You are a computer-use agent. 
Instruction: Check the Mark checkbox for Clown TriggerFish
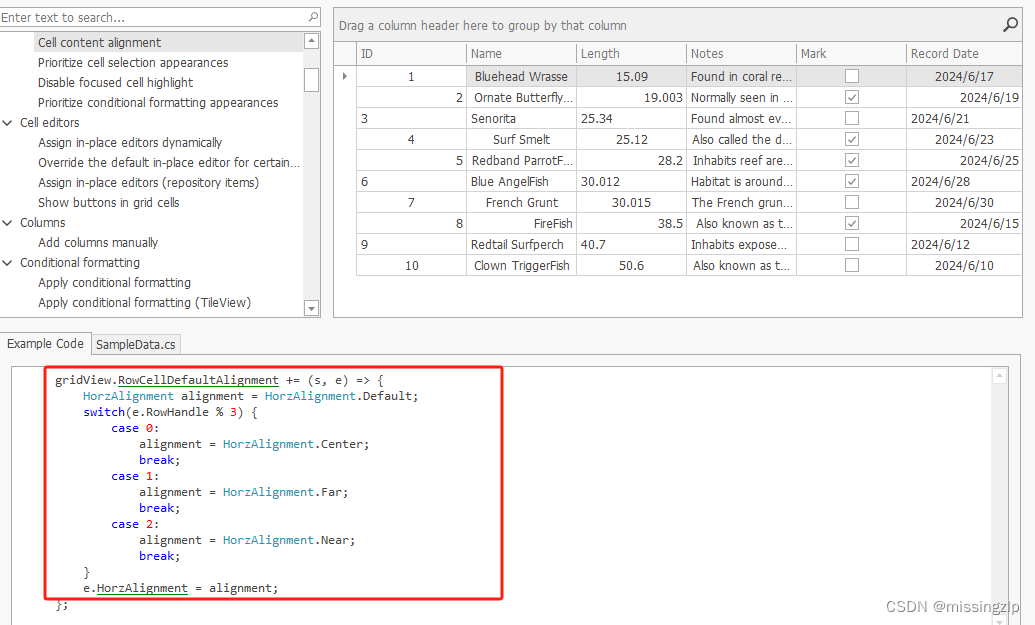pyautogui.click(x=852, y=265)
